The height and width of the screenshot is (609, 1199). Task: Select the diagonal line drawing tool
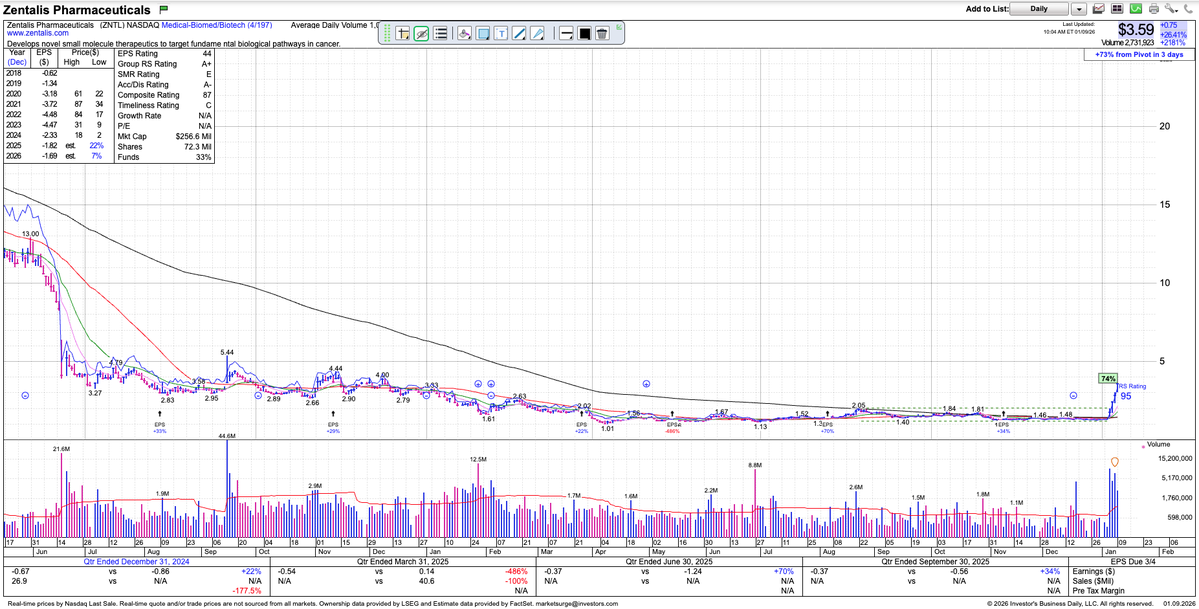(x=519, y=33)
